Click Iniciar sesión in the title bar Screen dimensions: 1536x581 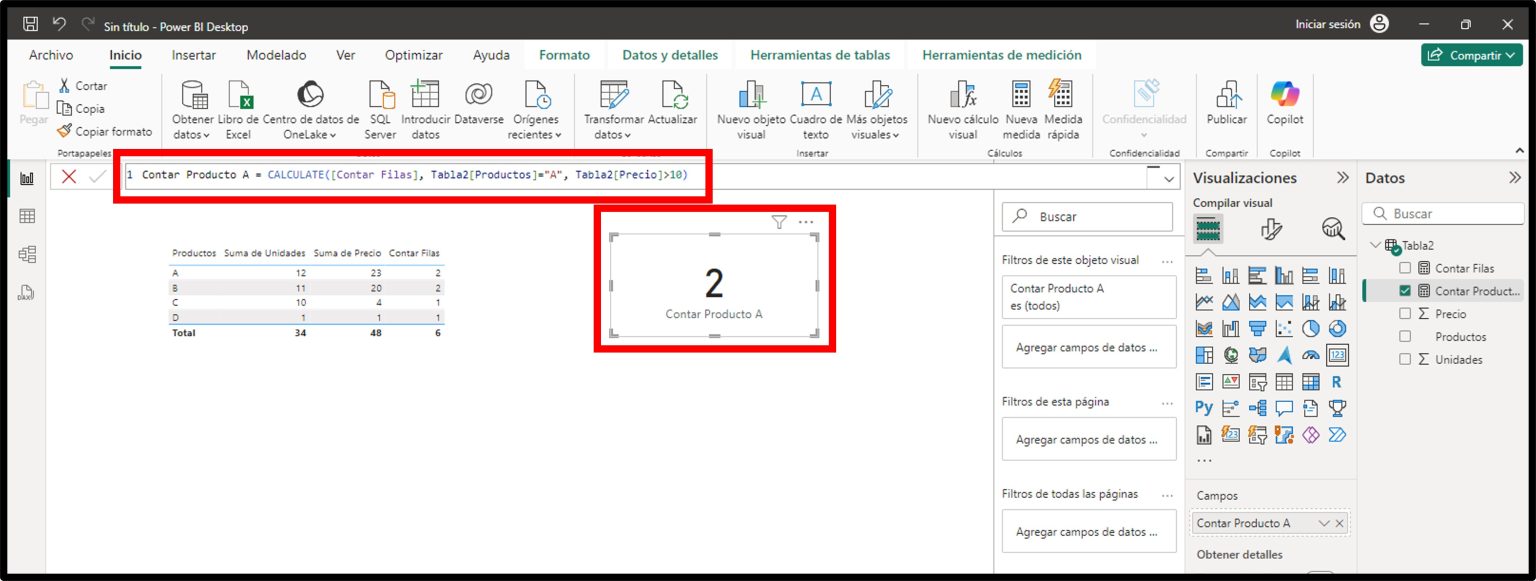[x=1330, y=22]
